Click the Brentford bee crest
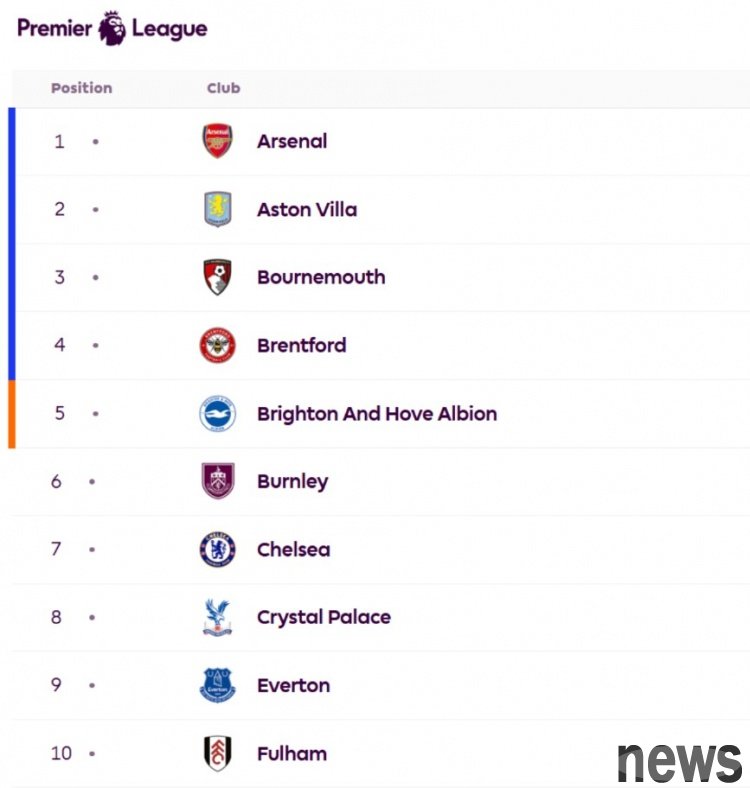750x788 pixels. coord(217,345)
